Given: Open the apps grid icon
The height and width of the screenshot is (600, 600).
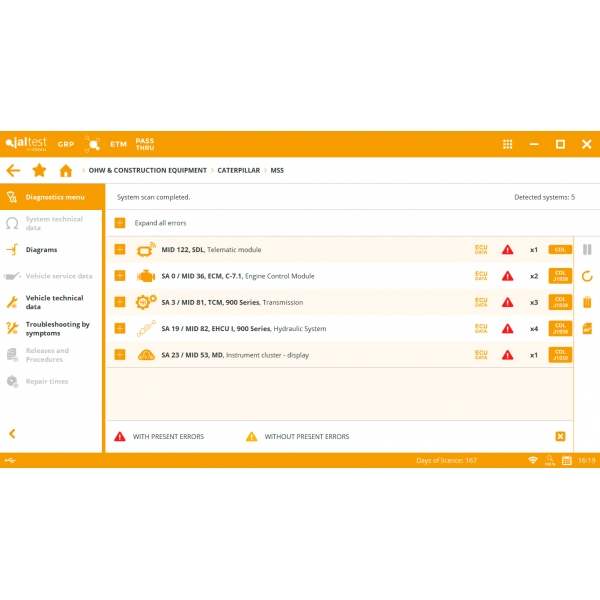Looking at the screenshot, I should [508, 144].
